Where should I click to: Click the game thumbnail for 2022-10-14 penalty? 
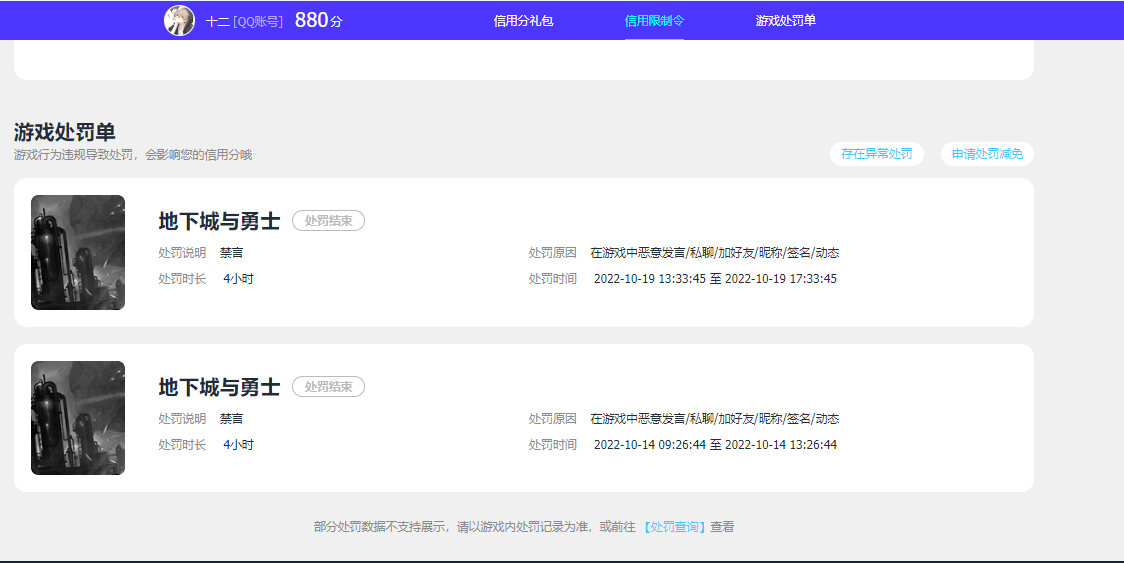tap(78, 418)
